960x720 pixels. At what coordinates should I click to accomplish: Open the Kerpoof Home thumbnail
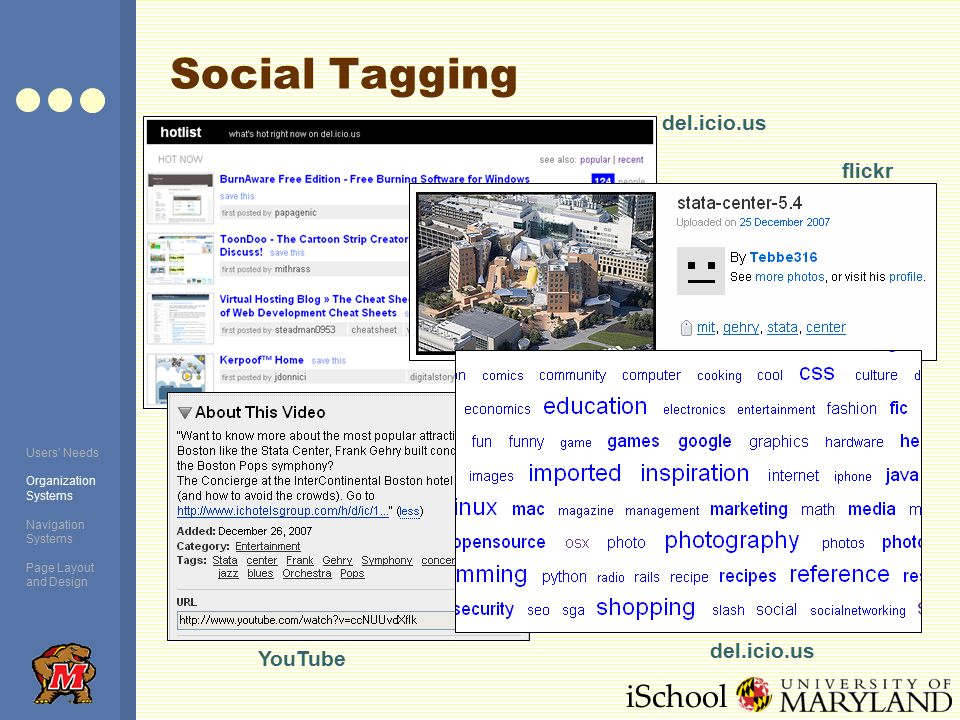coord(180,378)
